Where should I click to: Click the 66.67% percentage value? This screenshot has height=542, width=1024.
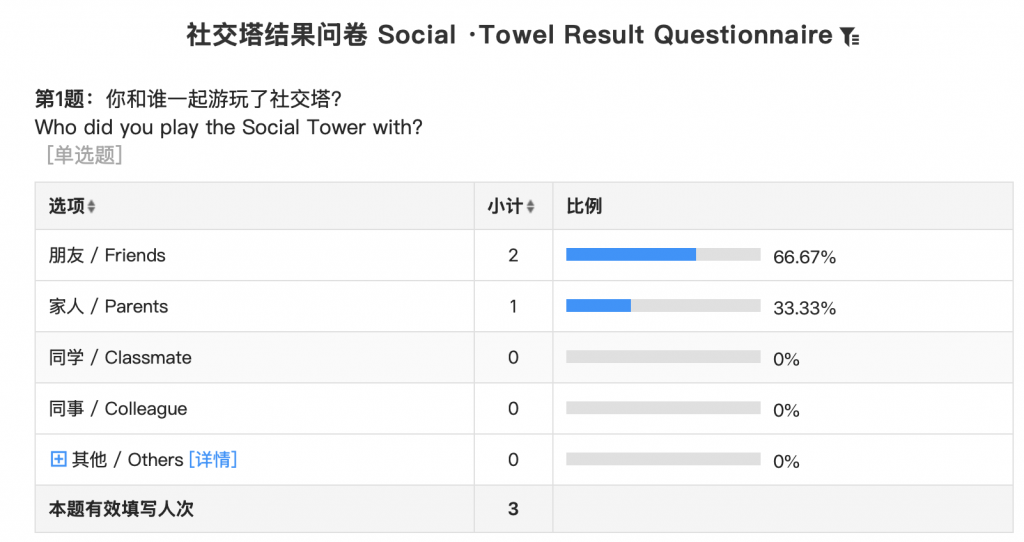[804, 257]
